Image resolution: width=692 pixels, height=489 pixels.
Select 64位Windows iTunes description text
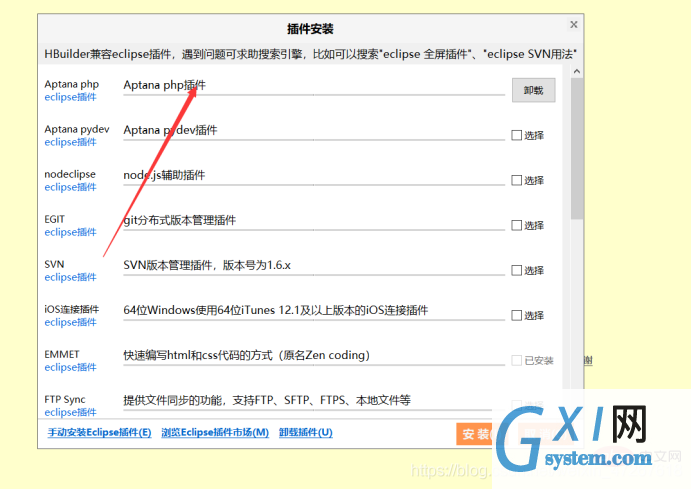[275, 310]
